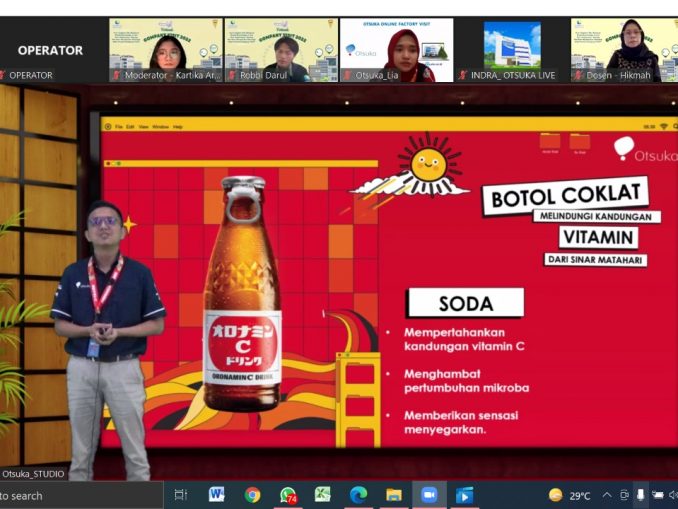
Task: Open the Movies & TV taskbar app
Action: click(x=464, y=495)
